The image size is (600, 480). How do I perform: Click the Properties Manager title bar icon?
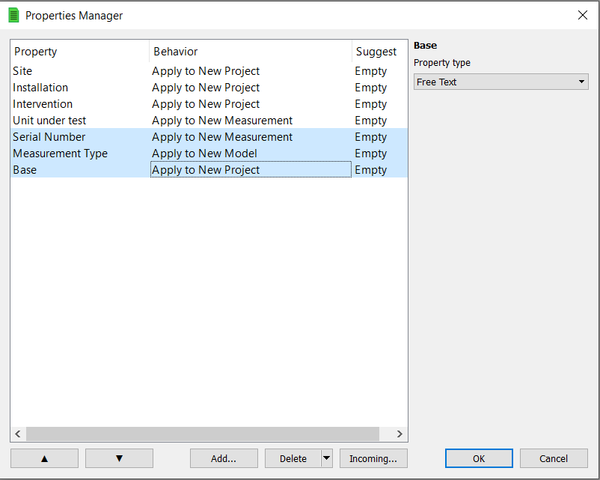coord(13,15)
